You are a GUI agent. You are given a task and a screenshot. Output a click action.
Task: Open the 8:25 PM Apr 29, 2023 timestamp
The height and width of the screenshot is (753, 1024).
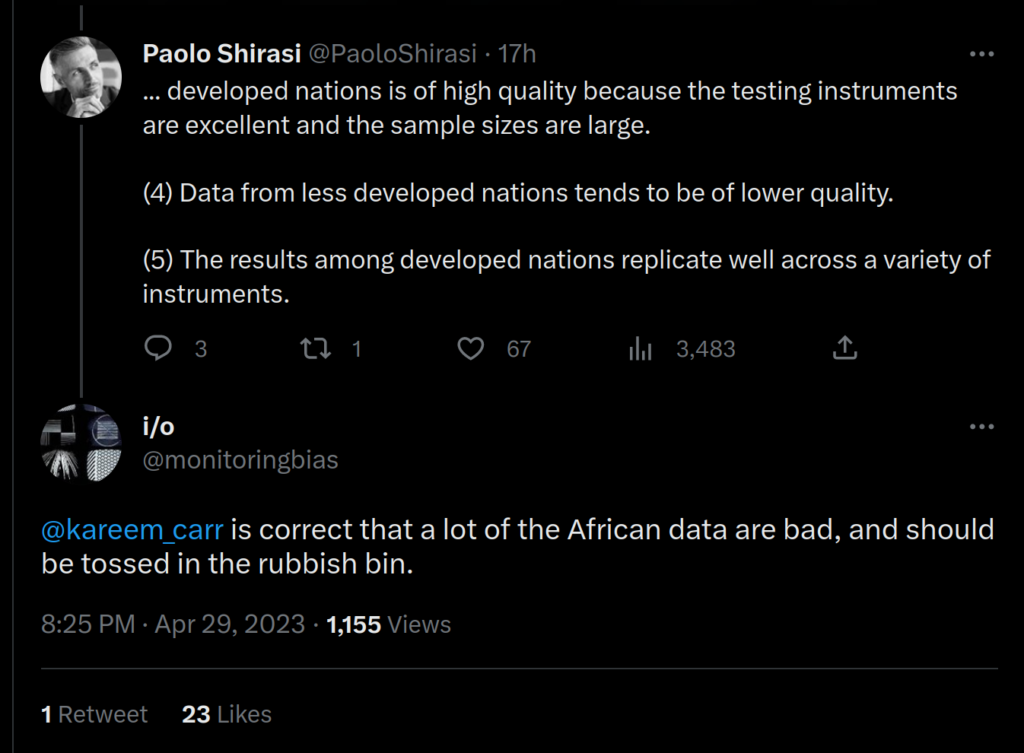(173, 625)
